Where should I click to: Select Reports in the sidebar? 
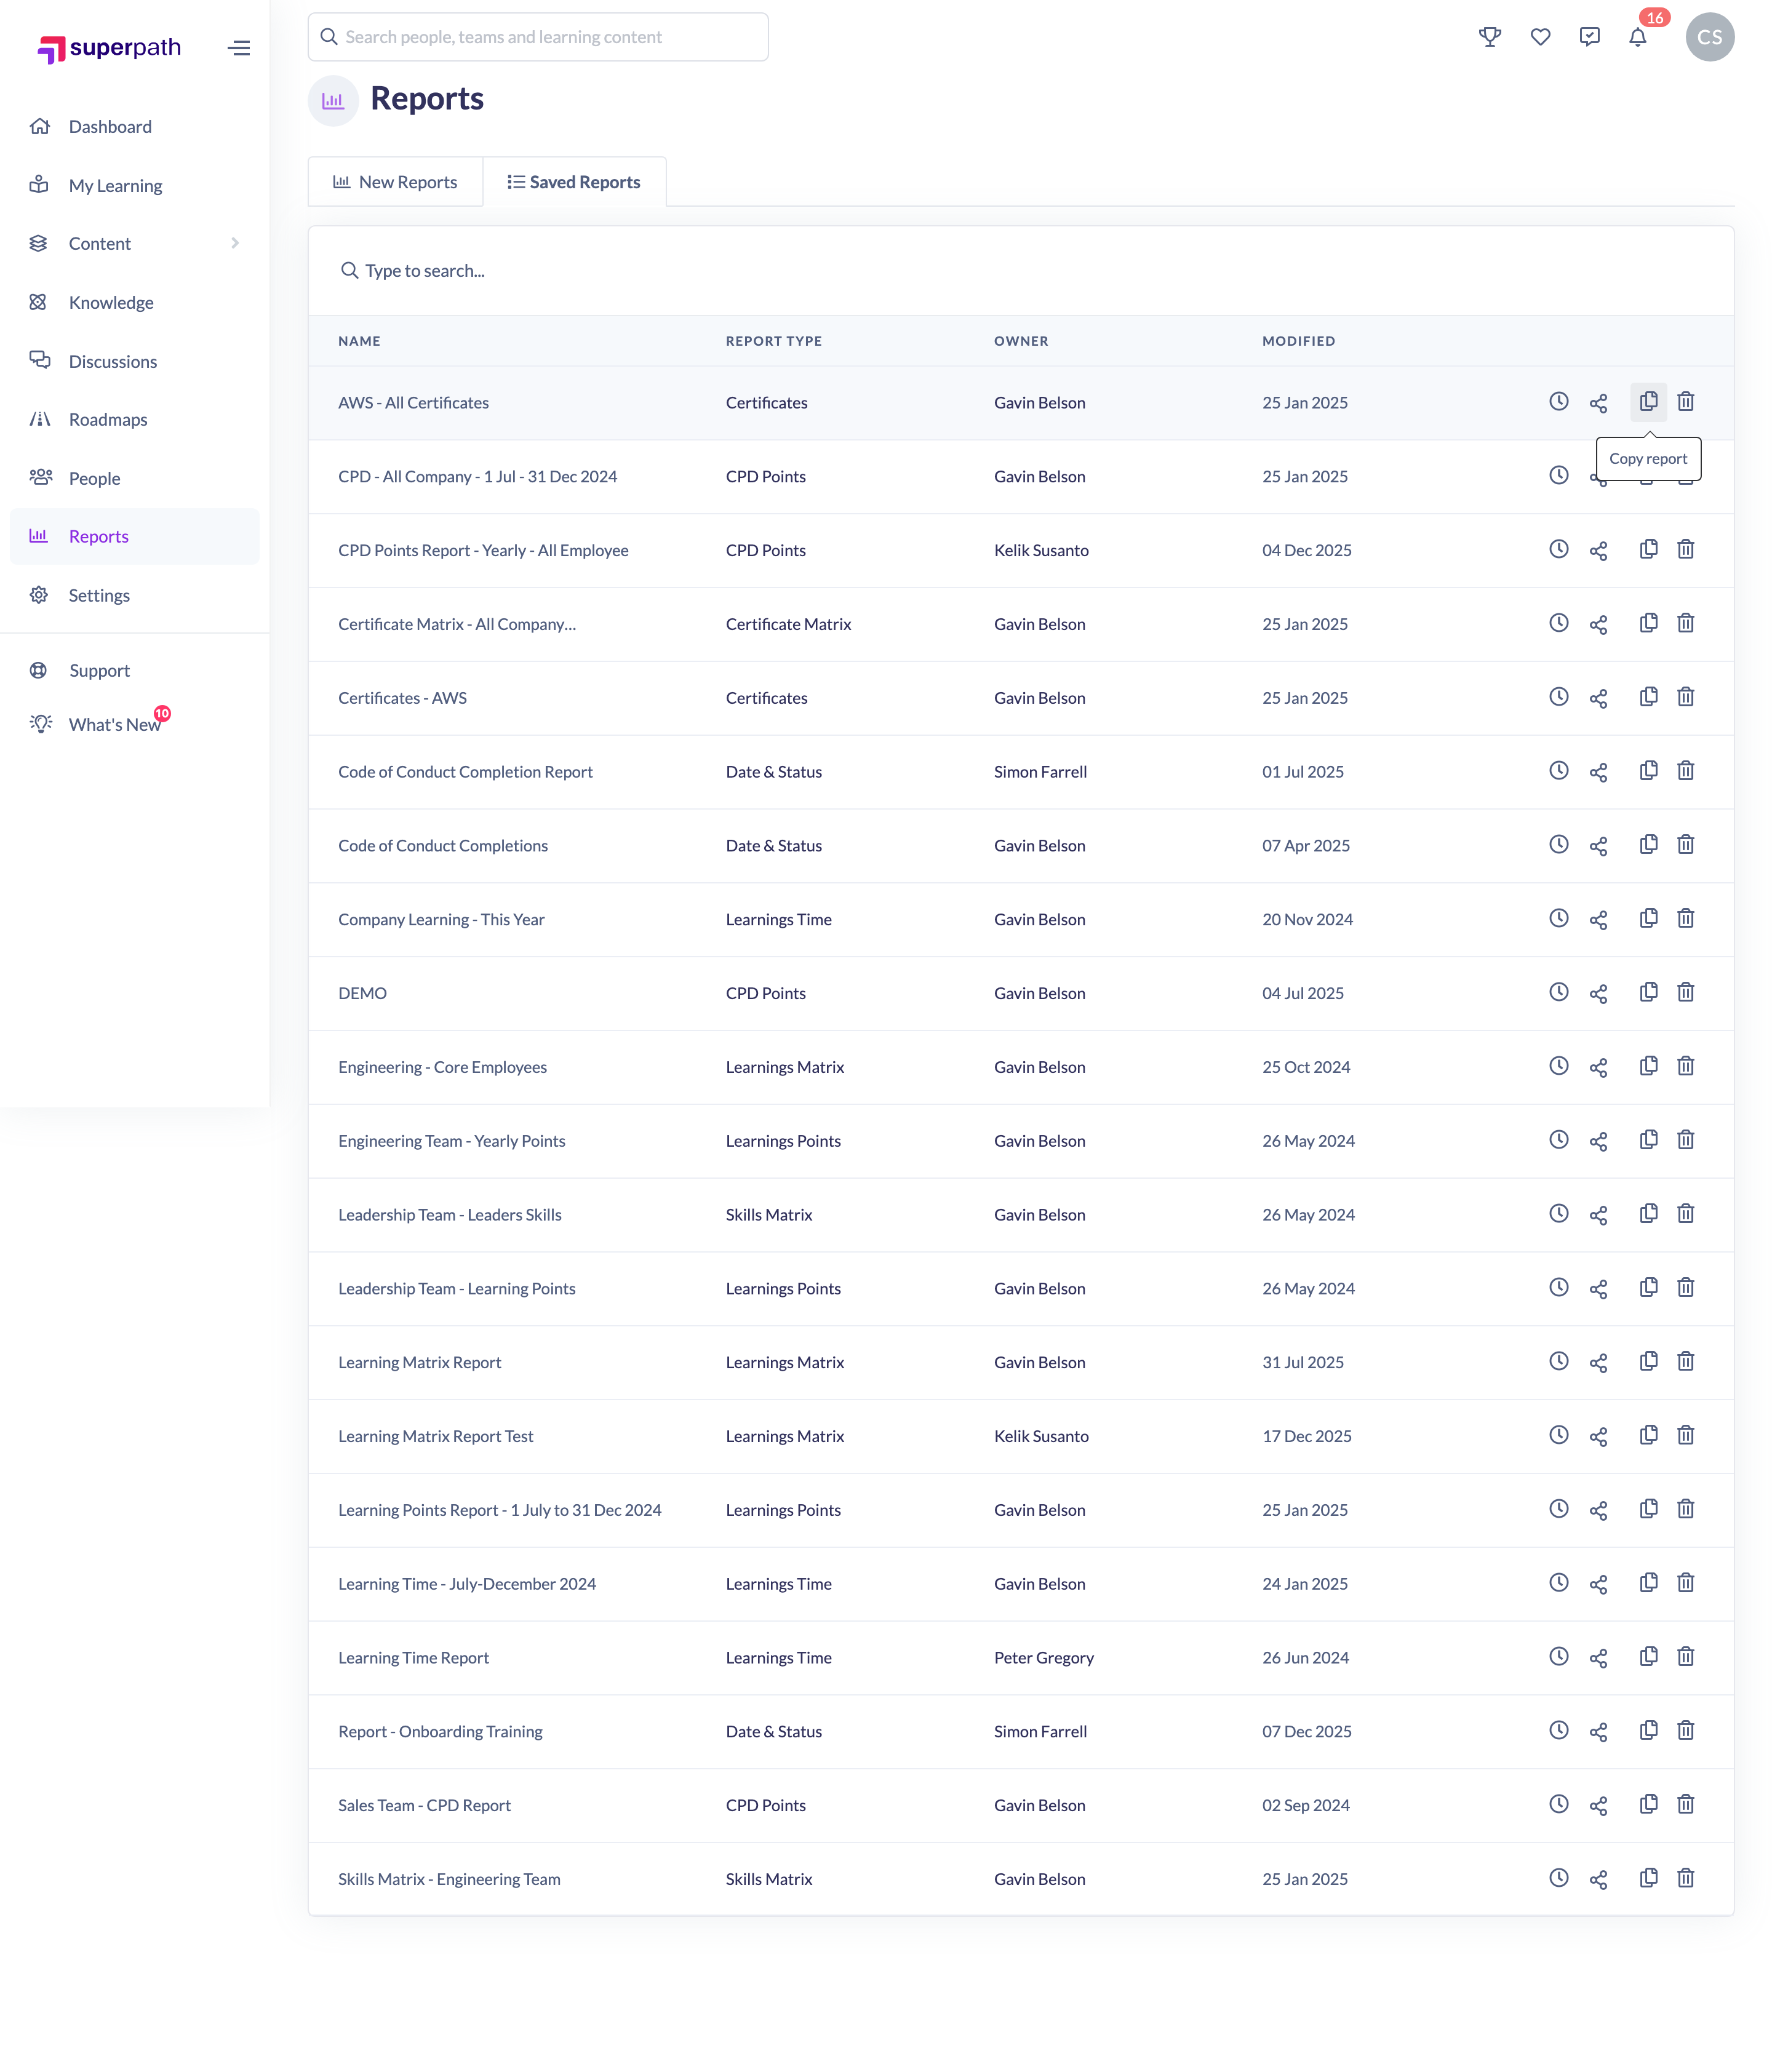click(134, 536)
